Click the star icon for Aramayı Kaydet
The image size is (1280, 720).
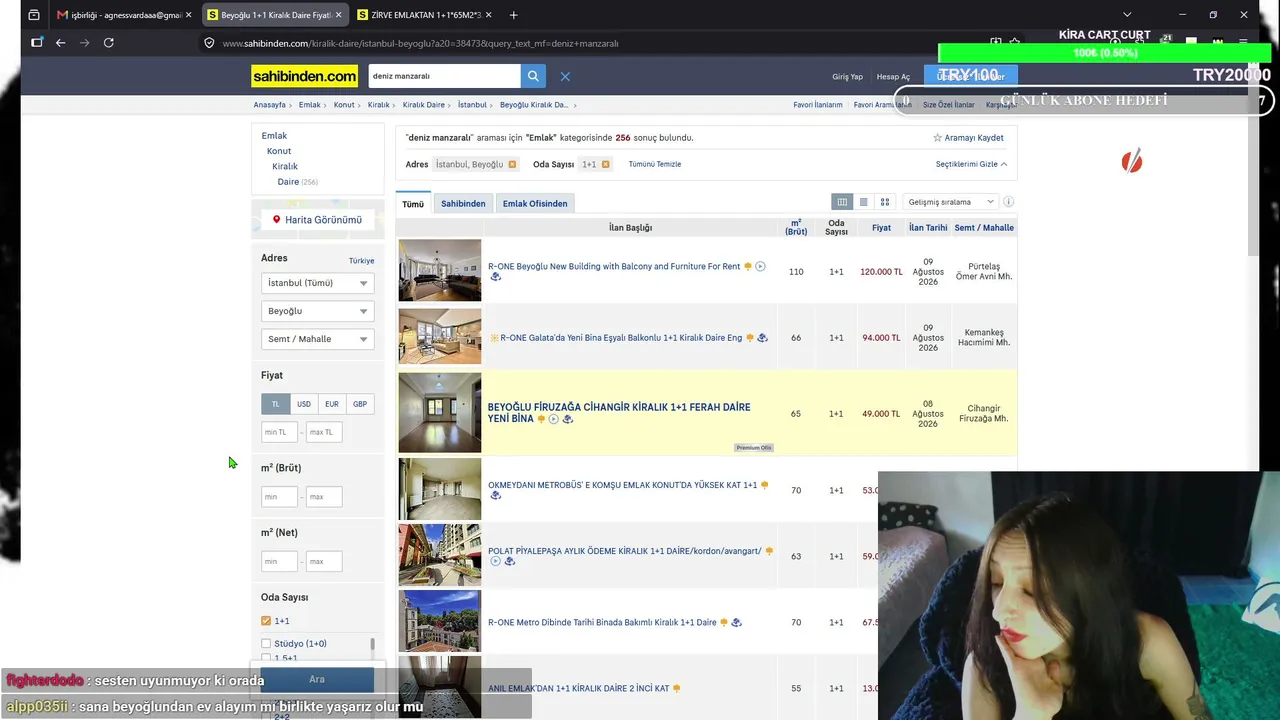coord(937,138)
